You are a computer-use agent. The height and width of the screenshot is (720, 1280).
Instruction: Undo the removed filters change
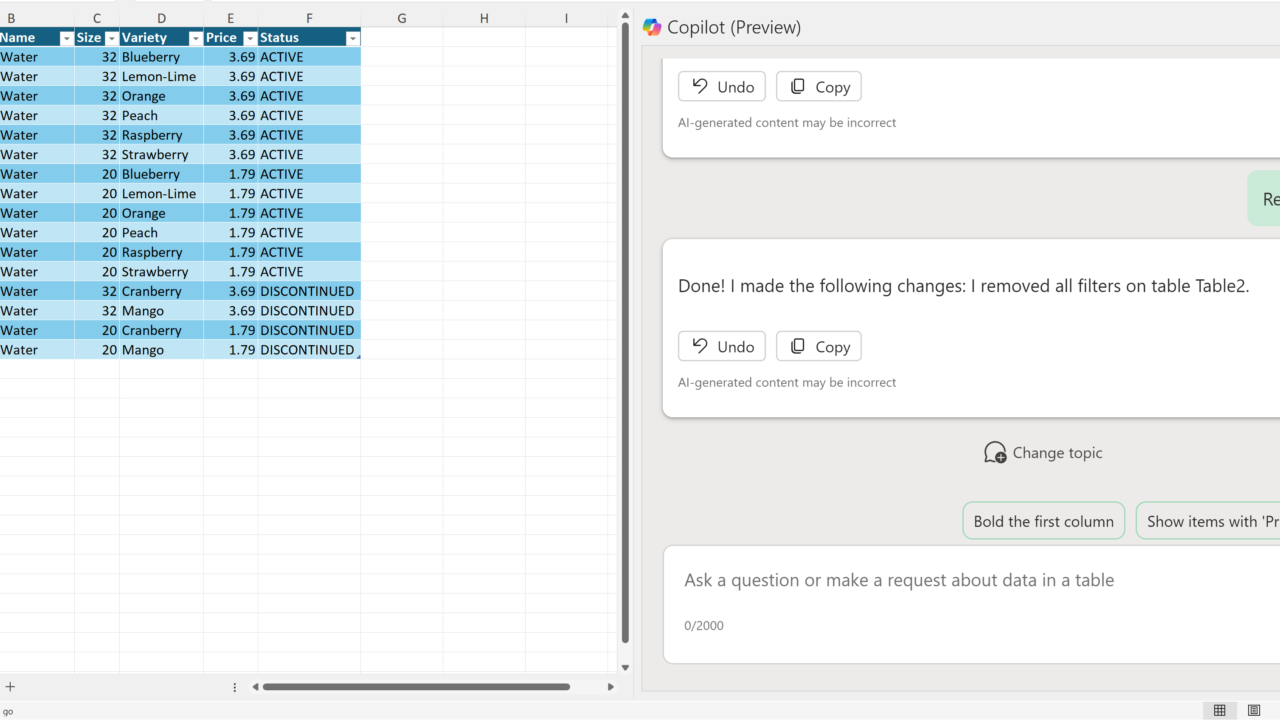722,346
